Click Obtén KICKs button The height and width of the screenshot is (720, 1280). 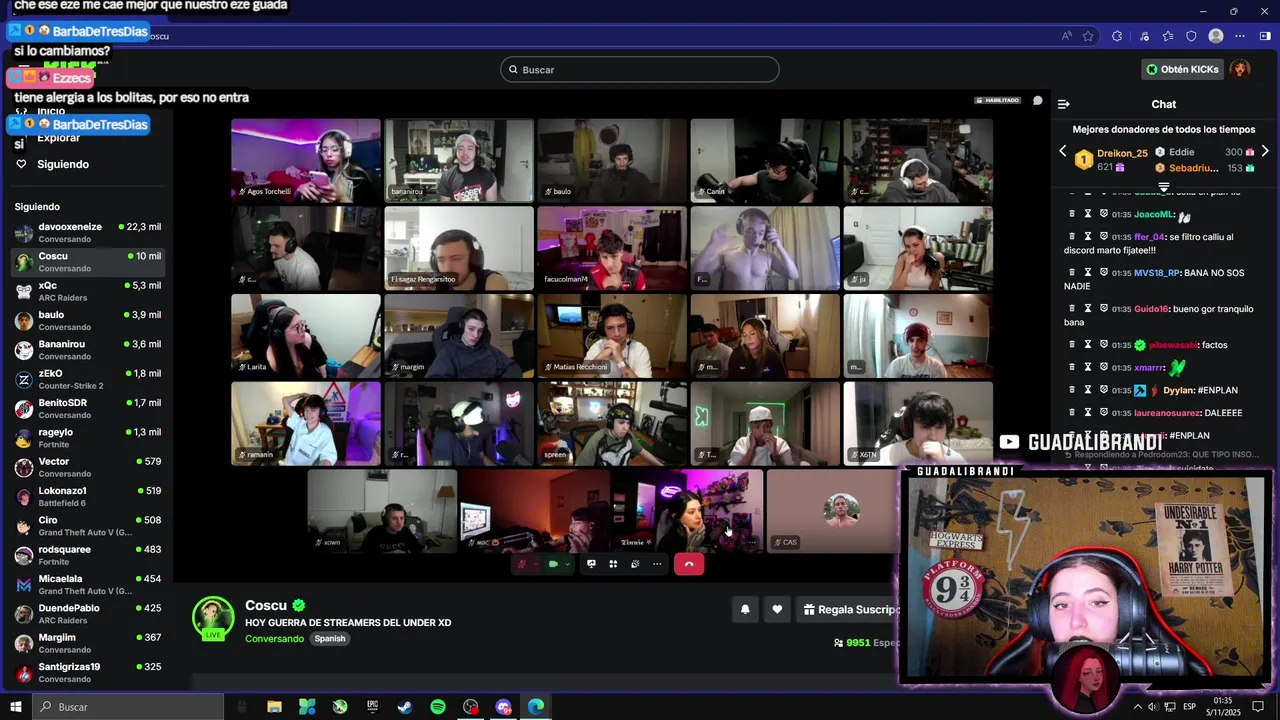(1183, 69)
